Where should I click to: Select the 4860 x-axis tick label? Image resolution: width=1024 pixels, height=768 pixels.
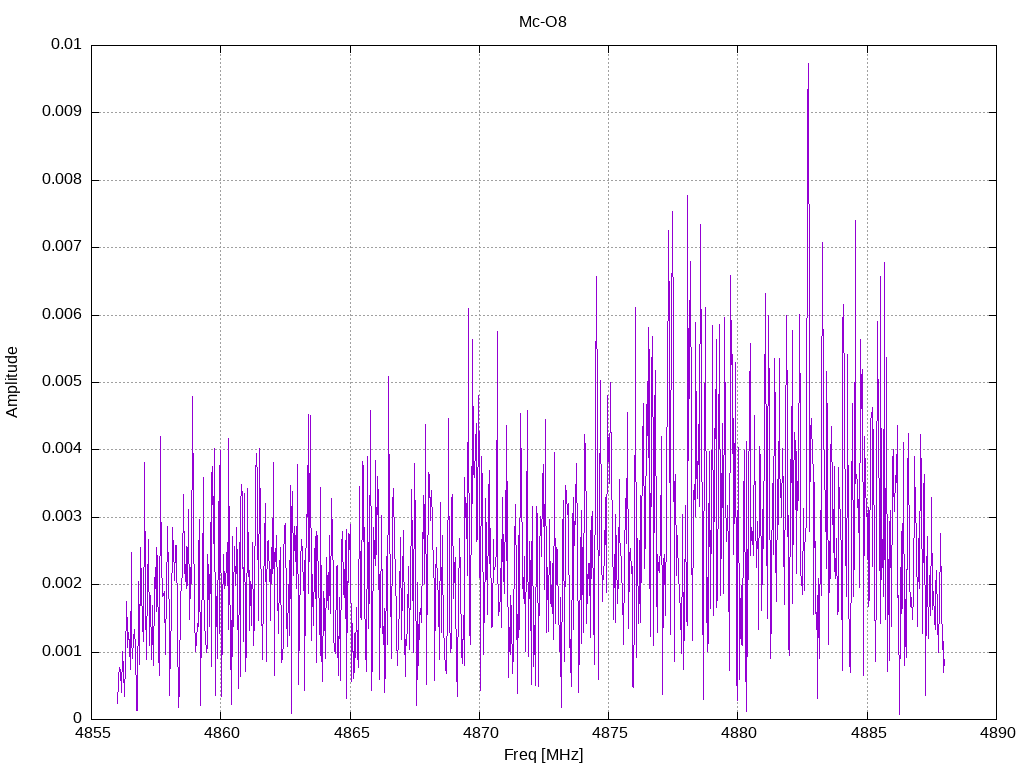tap(221, 733)
